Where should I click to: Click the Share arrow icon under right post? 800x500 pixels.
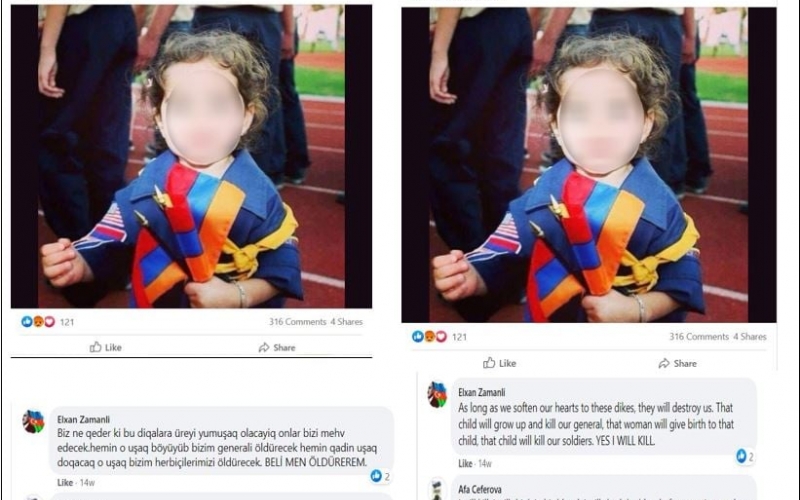(664, 363)
